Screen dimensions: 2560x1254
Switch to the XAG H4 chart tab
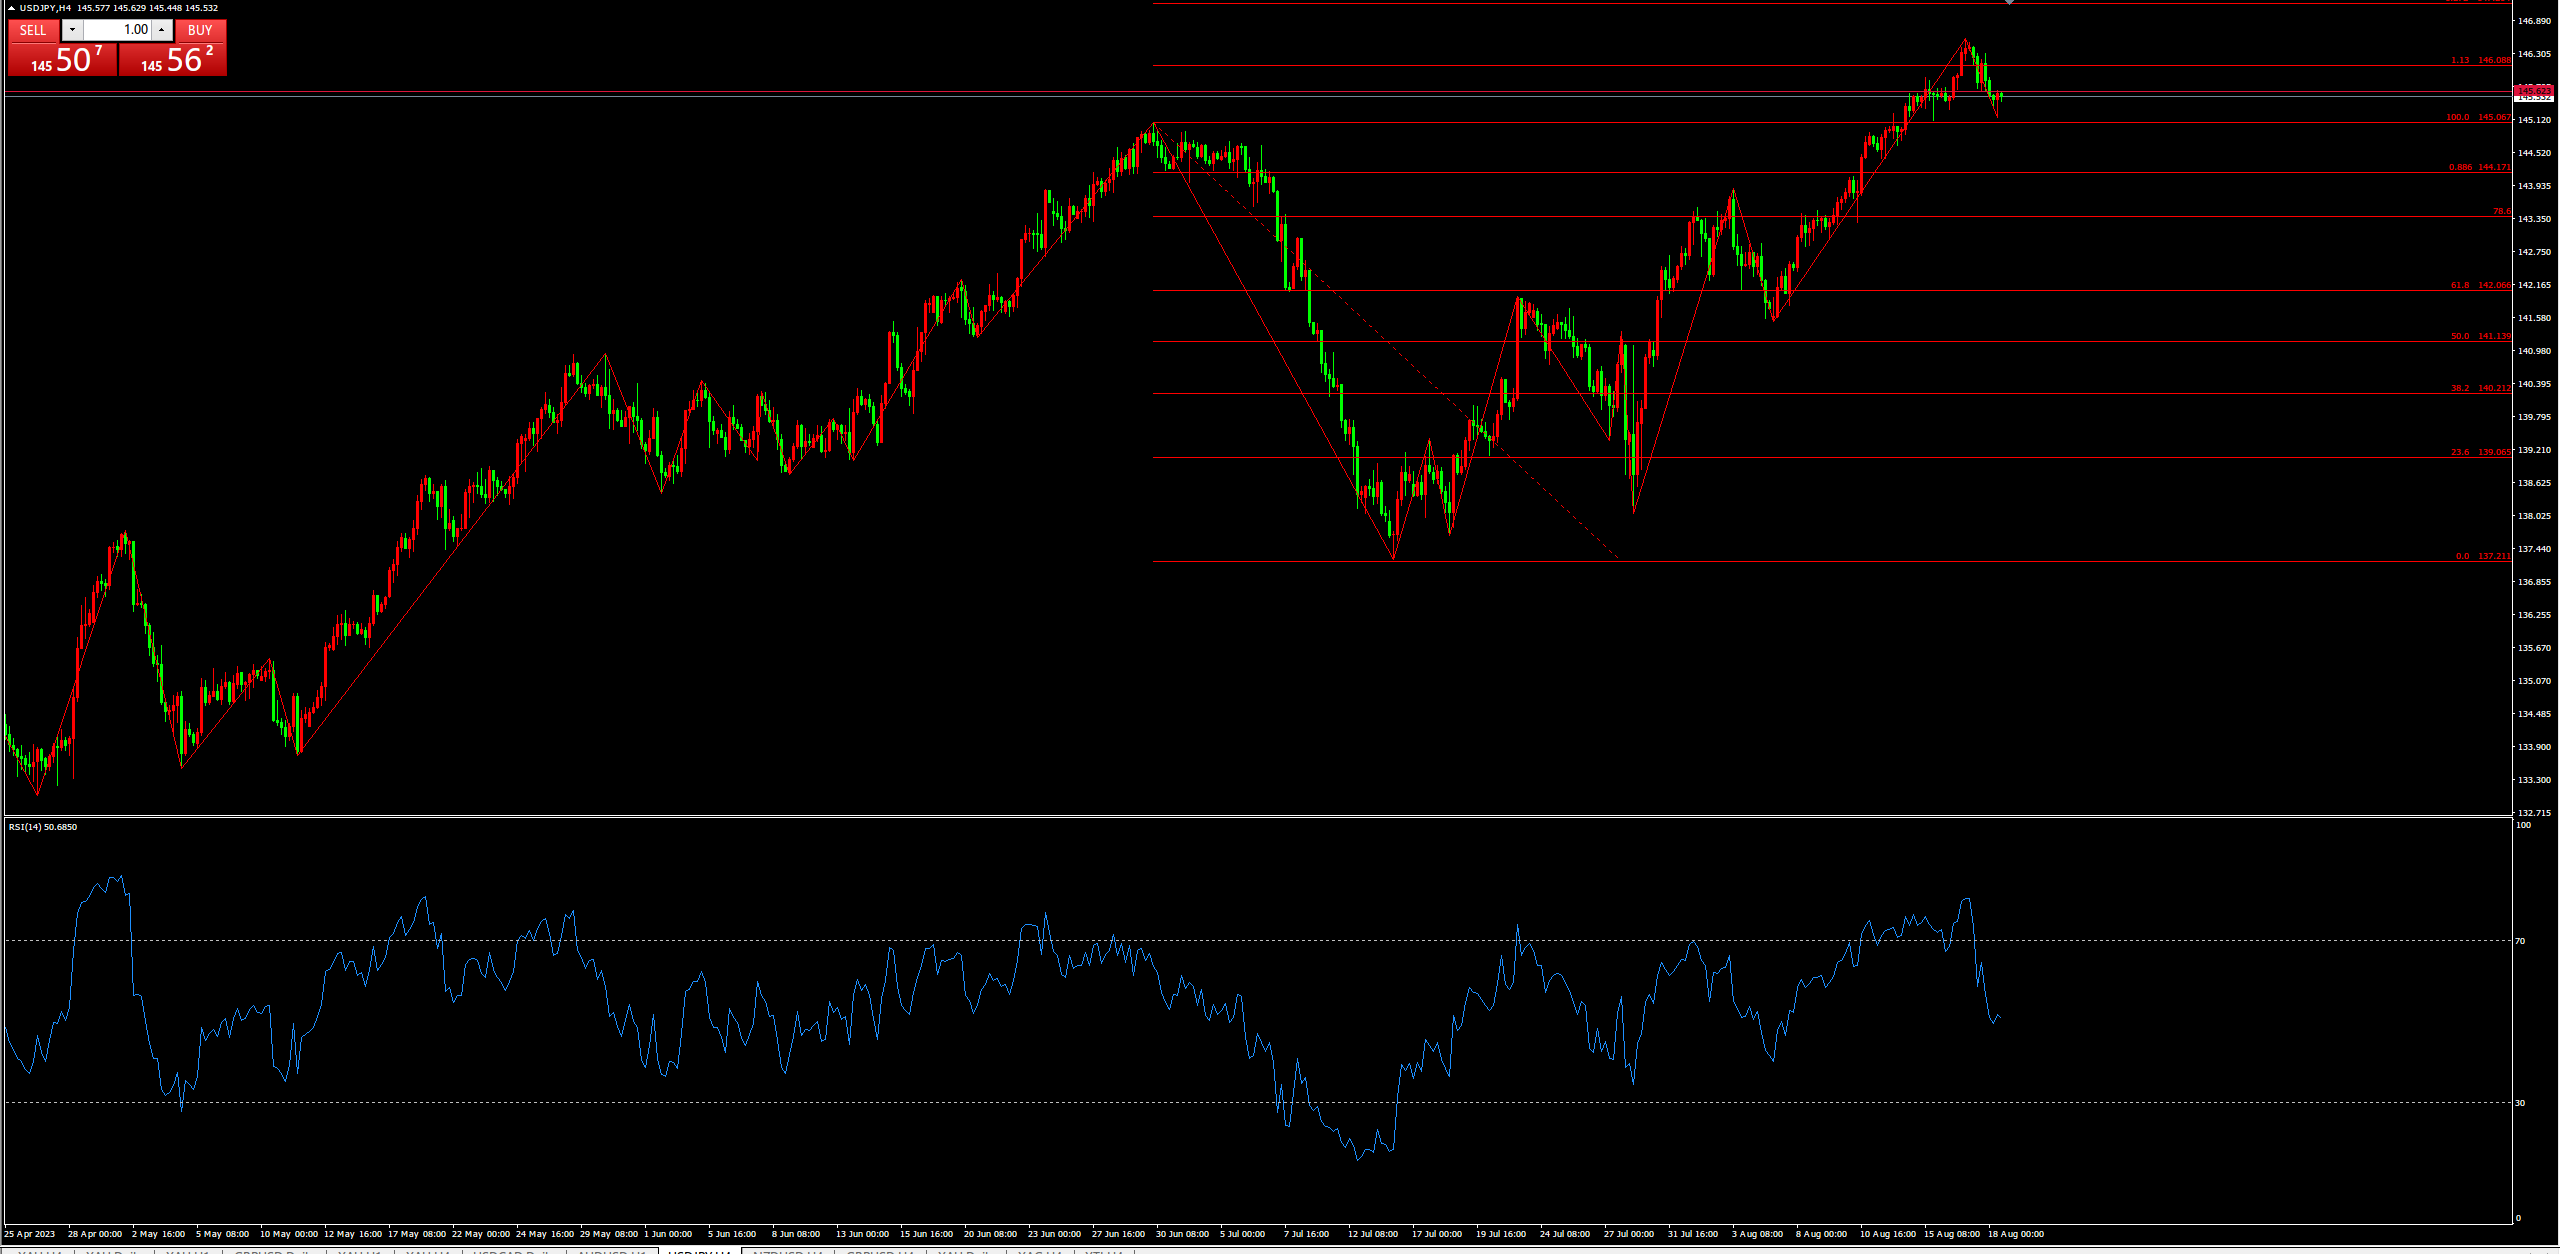tap(1040, 1251)
